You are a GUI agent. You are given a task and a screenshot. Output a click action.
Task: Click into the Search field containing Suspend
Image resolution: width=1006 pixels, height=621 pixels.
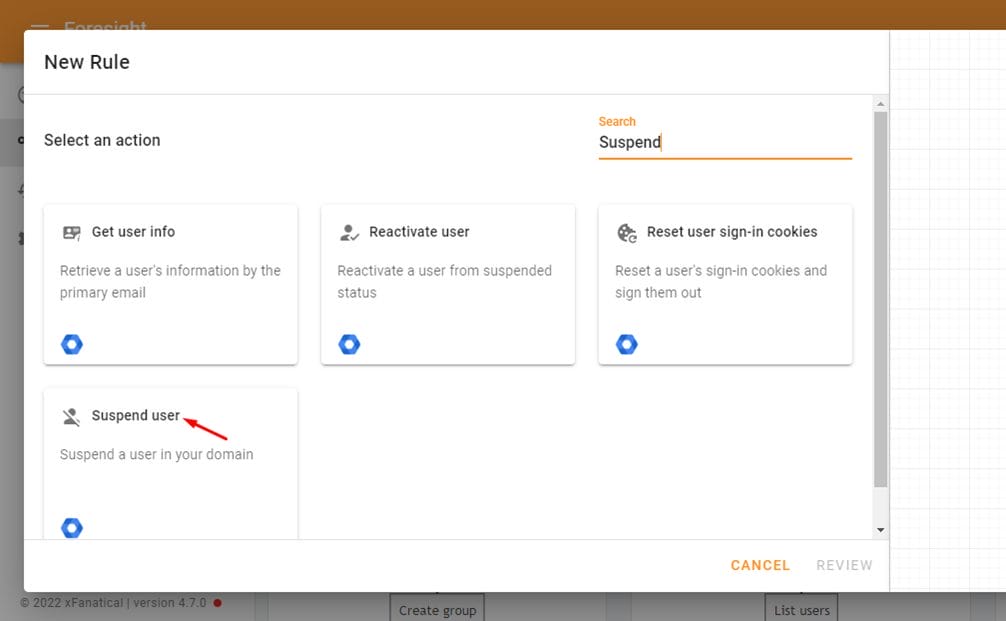[x=725, y=142]
